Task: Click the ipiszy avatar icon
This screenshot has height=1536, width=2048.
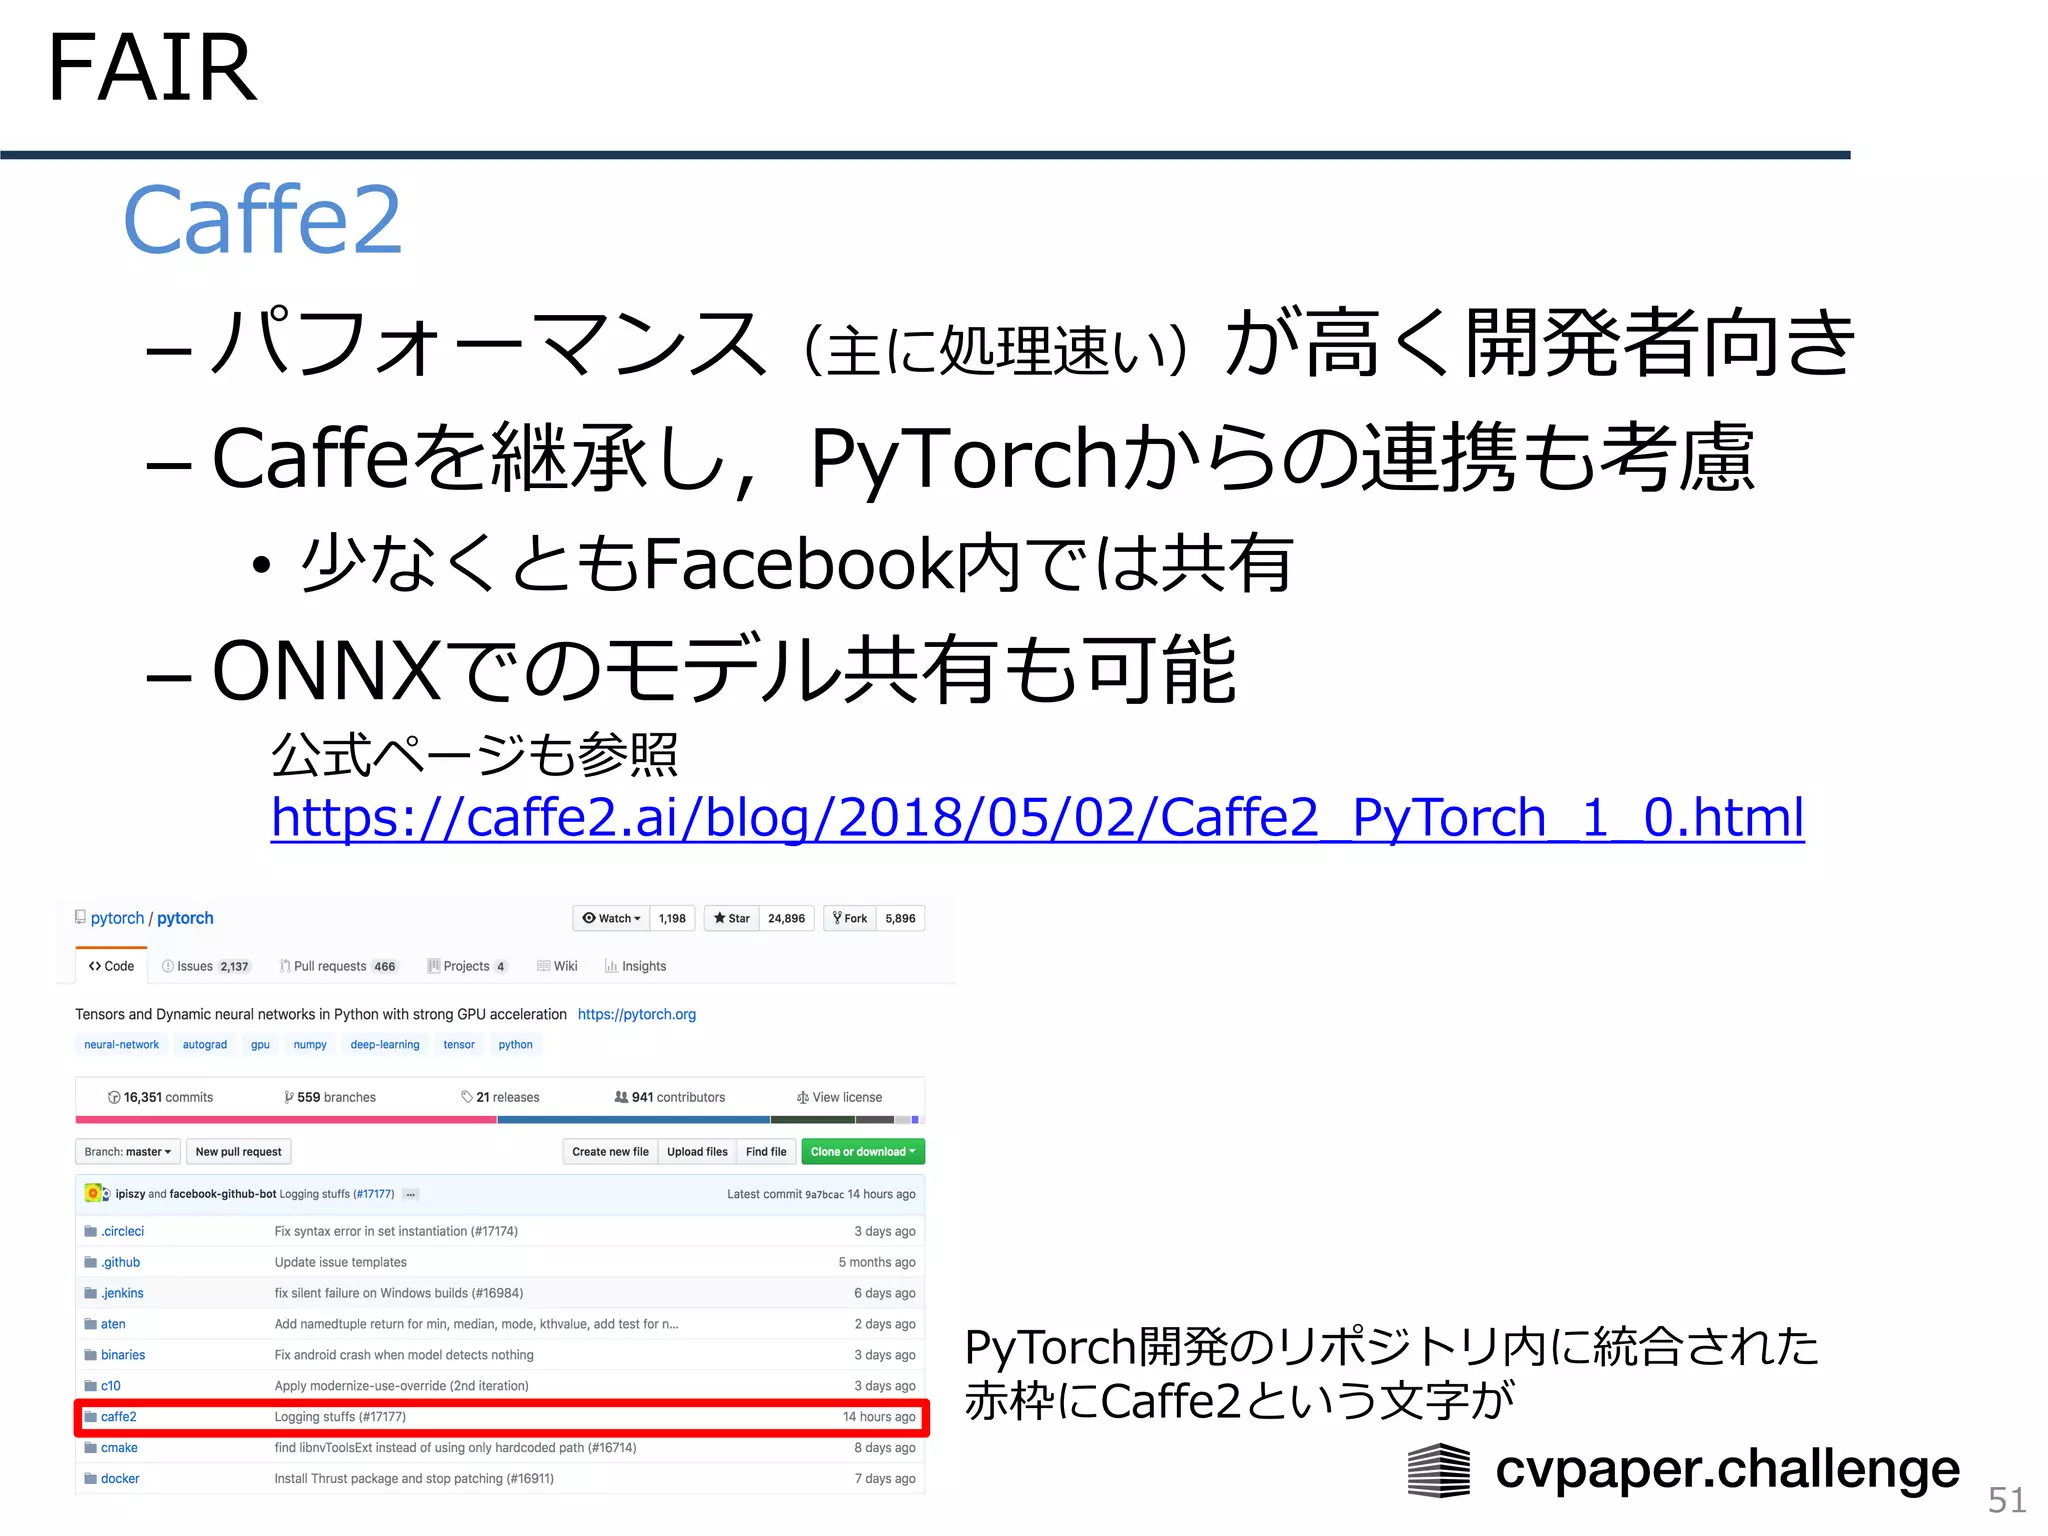Action: (x=94, y=1193)
